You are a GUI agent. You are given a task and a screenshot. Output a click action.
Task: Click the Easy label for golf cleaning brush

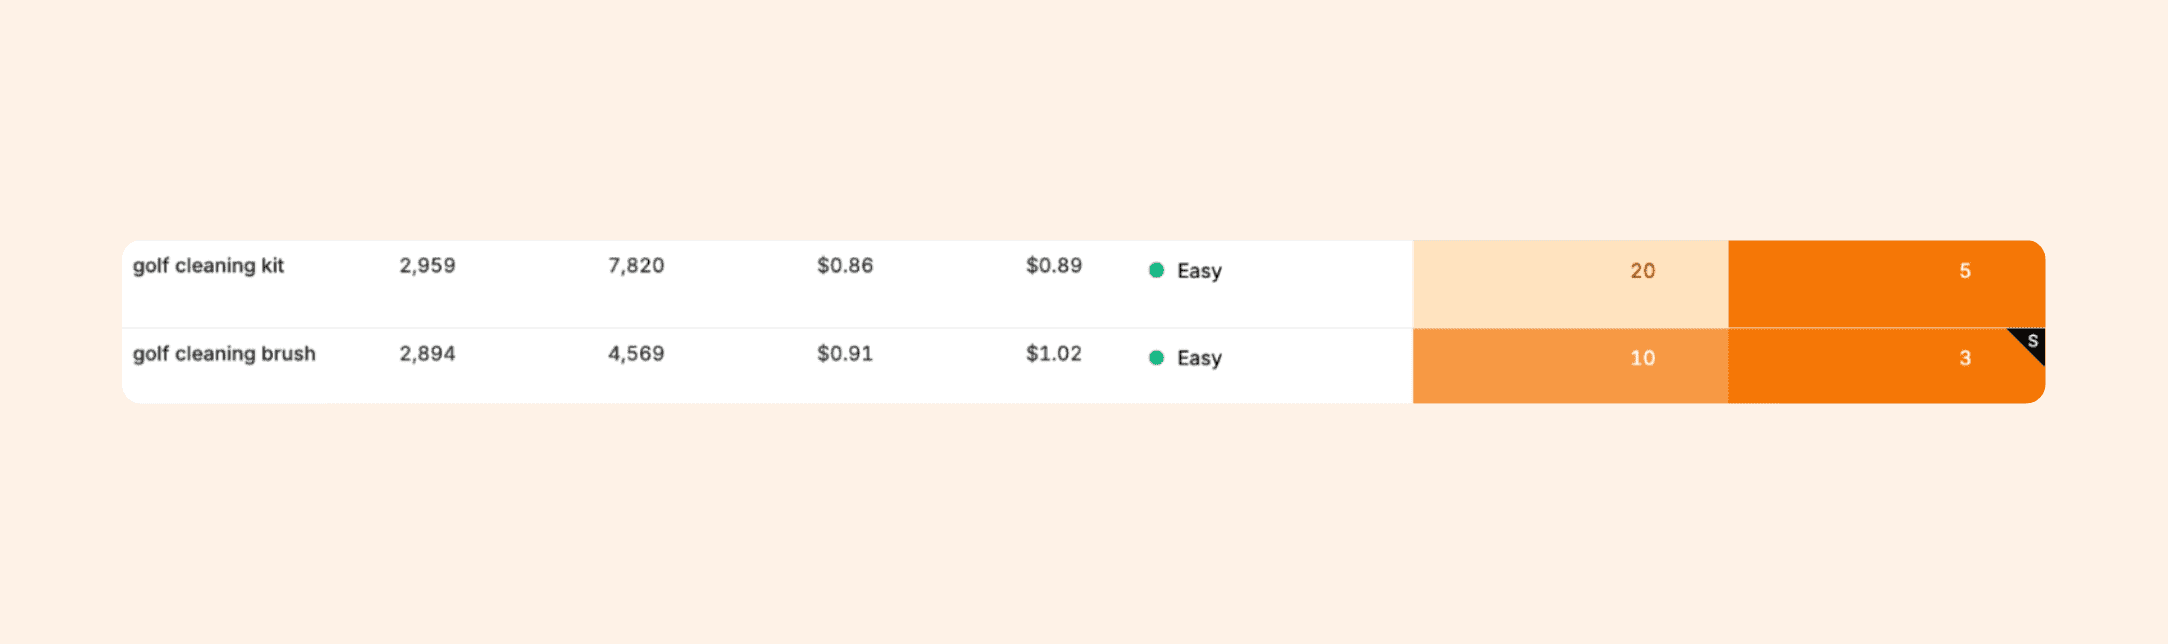tap(1199, 358)
